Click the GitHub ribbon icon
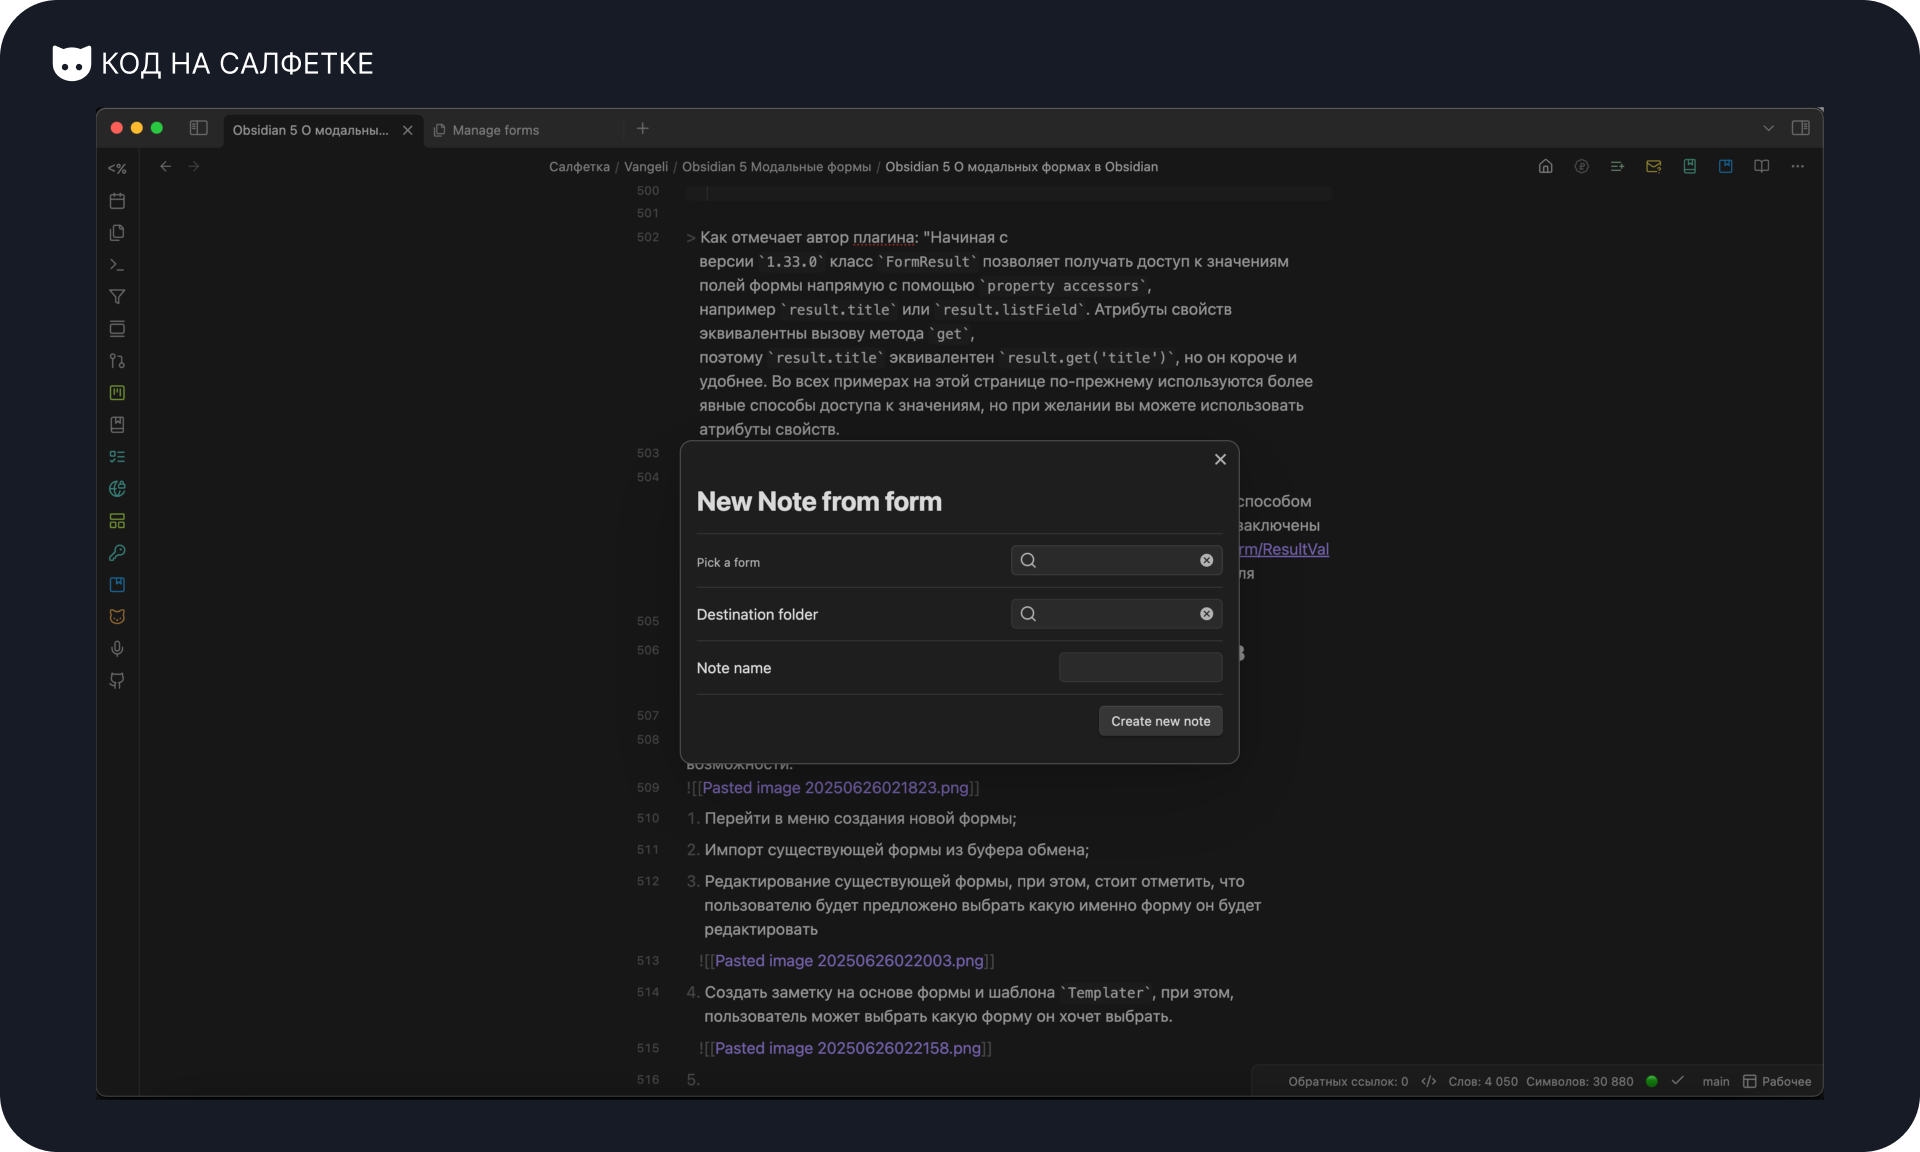 coord(117,681)
